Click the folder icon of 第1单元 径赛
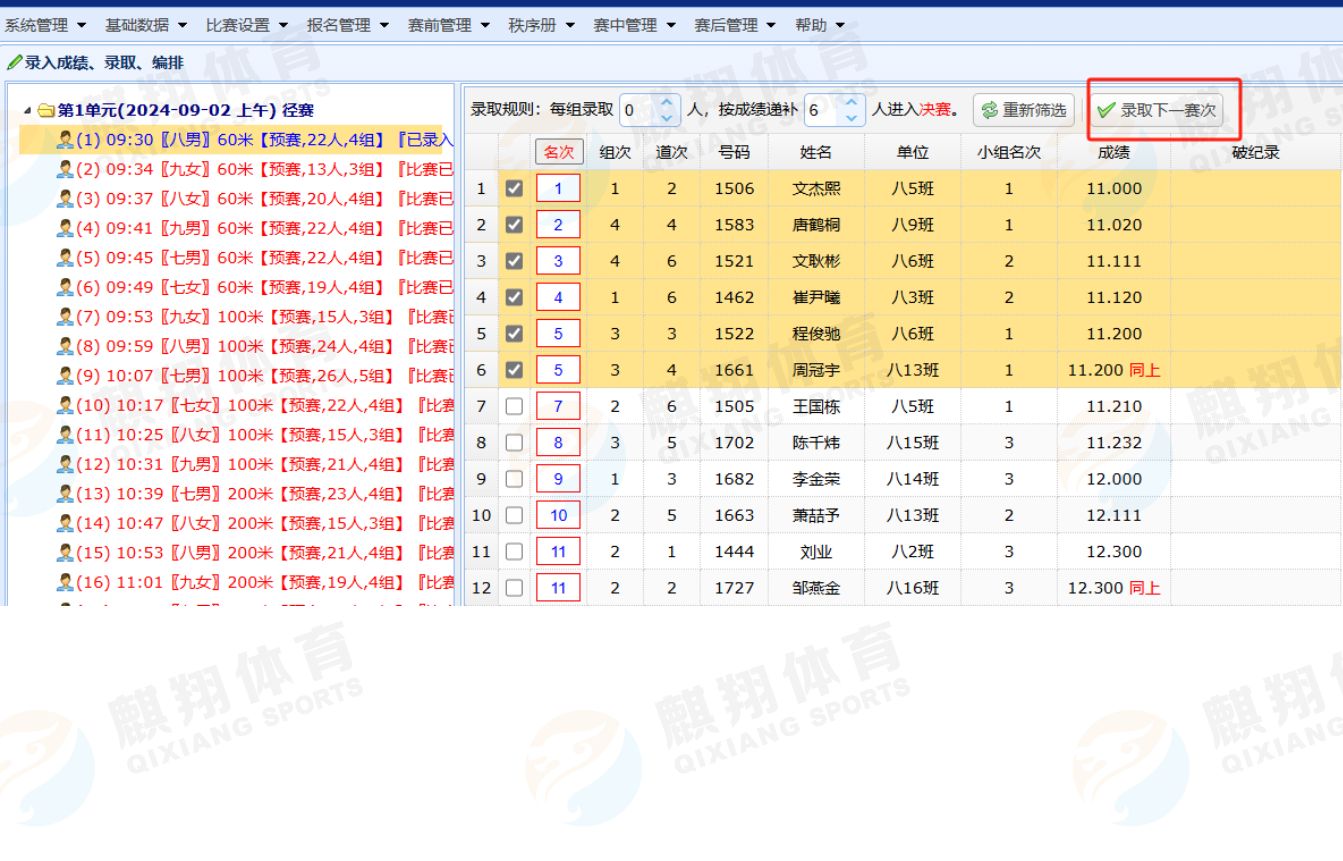Viewport: 1343px width, 861px height. tap(46, 111)
